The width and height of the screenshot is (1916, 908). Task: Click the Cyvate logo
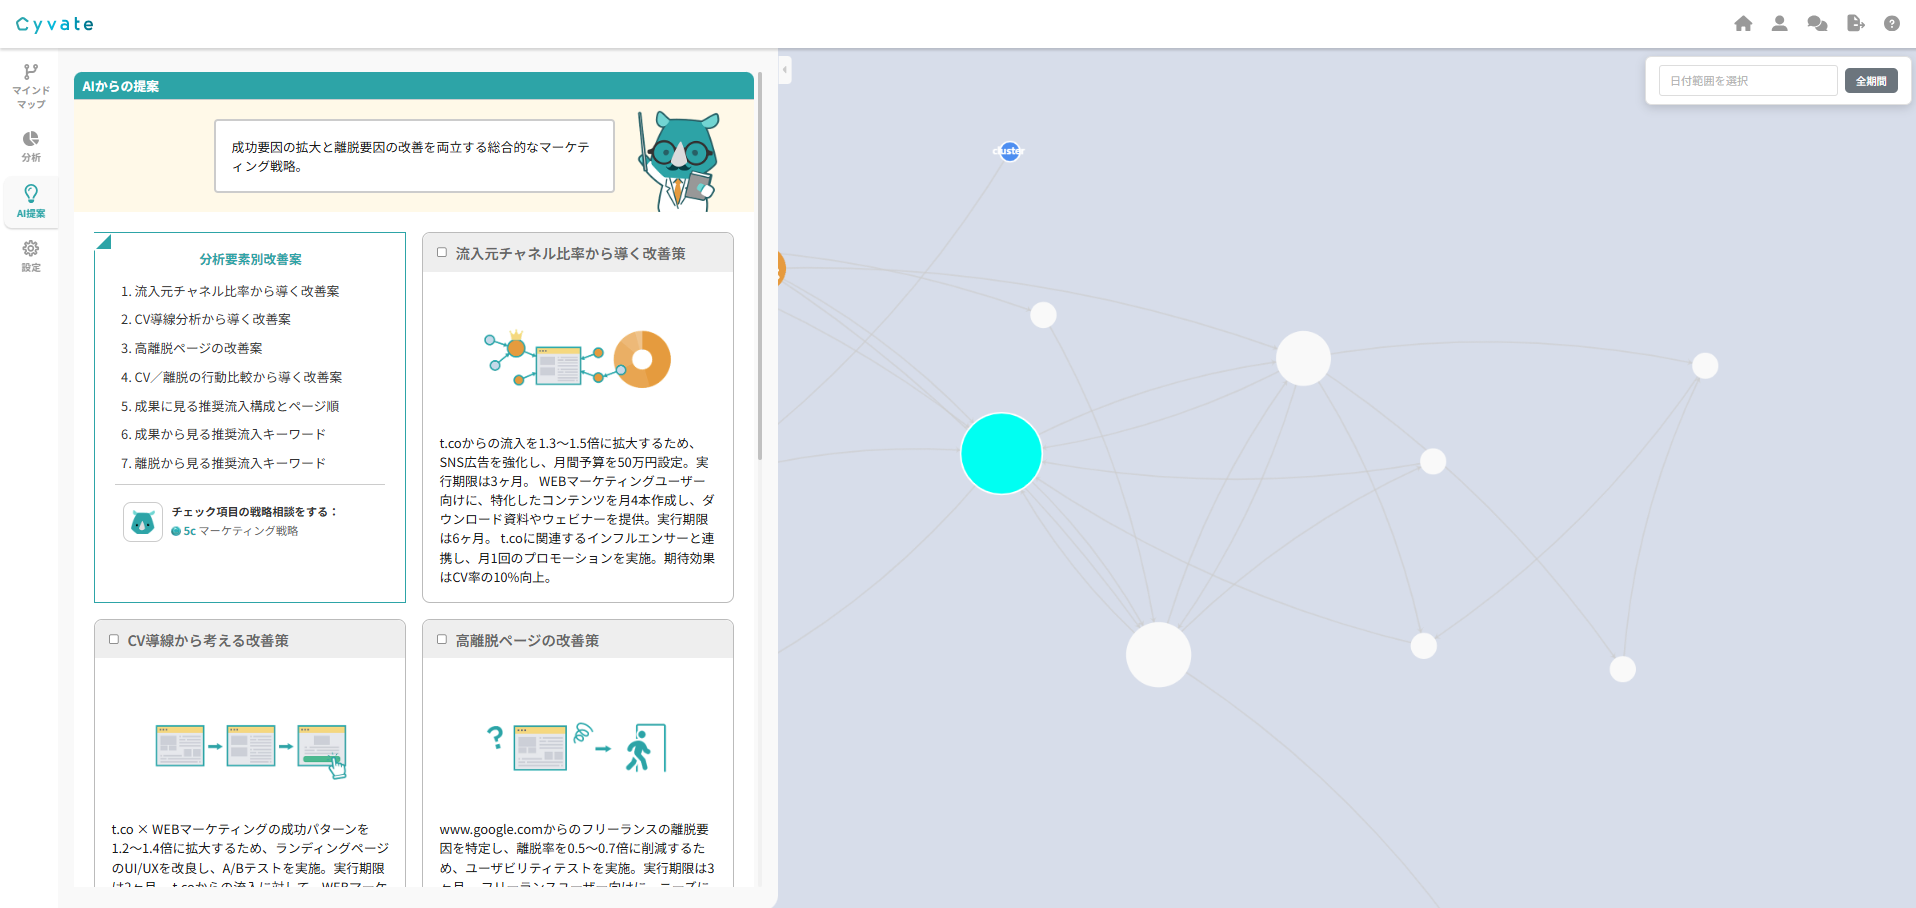pyautogui.click(x=55, y=24)
